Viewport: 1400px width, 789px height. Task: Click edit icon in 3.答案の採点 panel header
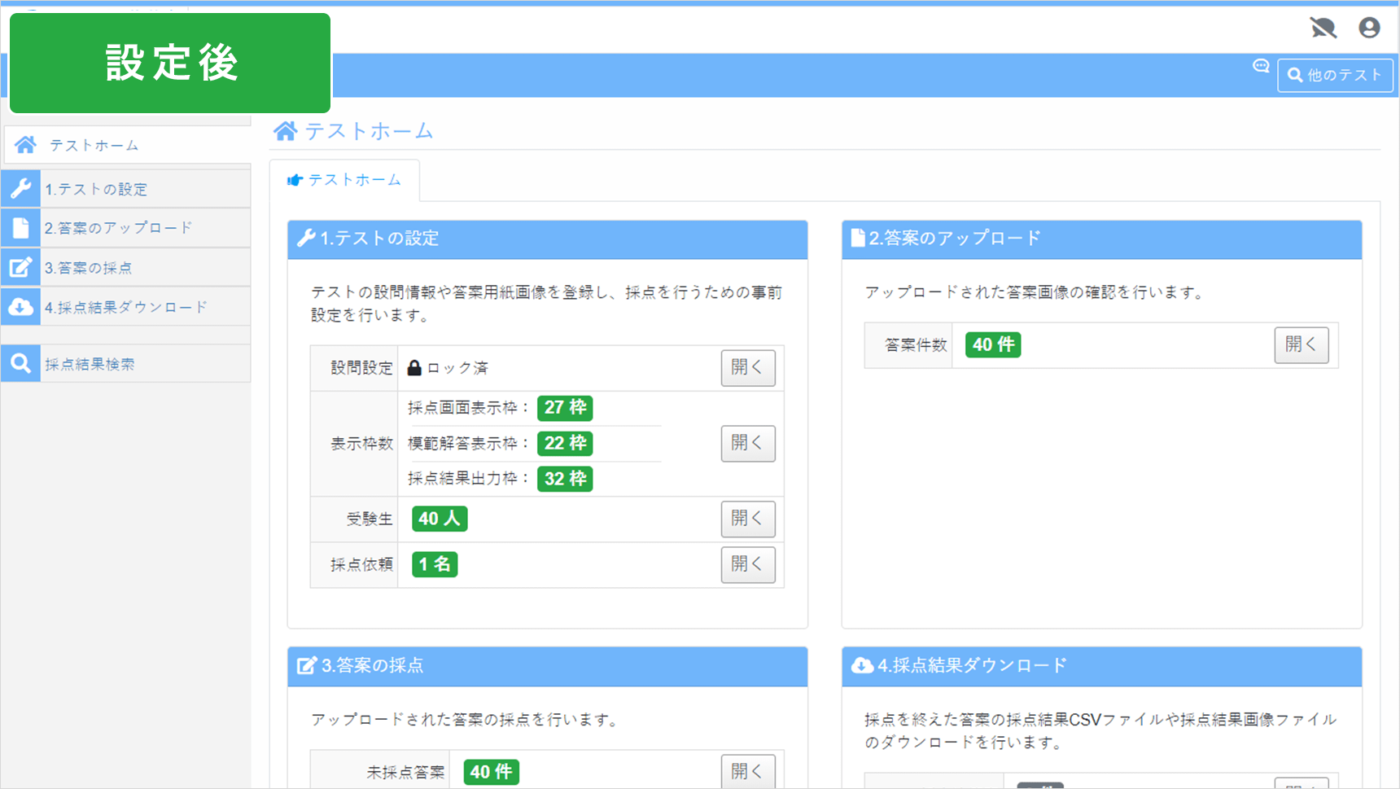tap(307, 665)
